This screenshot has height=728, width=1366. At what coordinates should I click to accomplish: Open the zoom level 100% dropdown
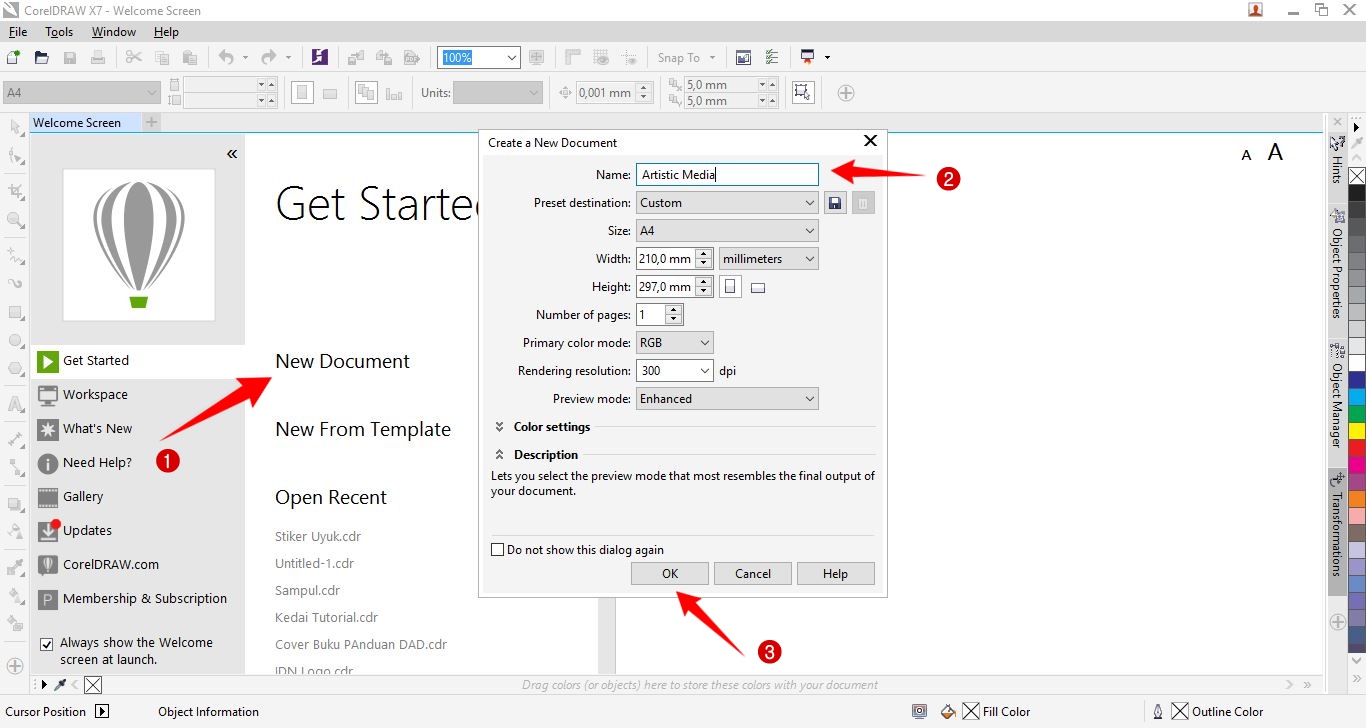512,58
